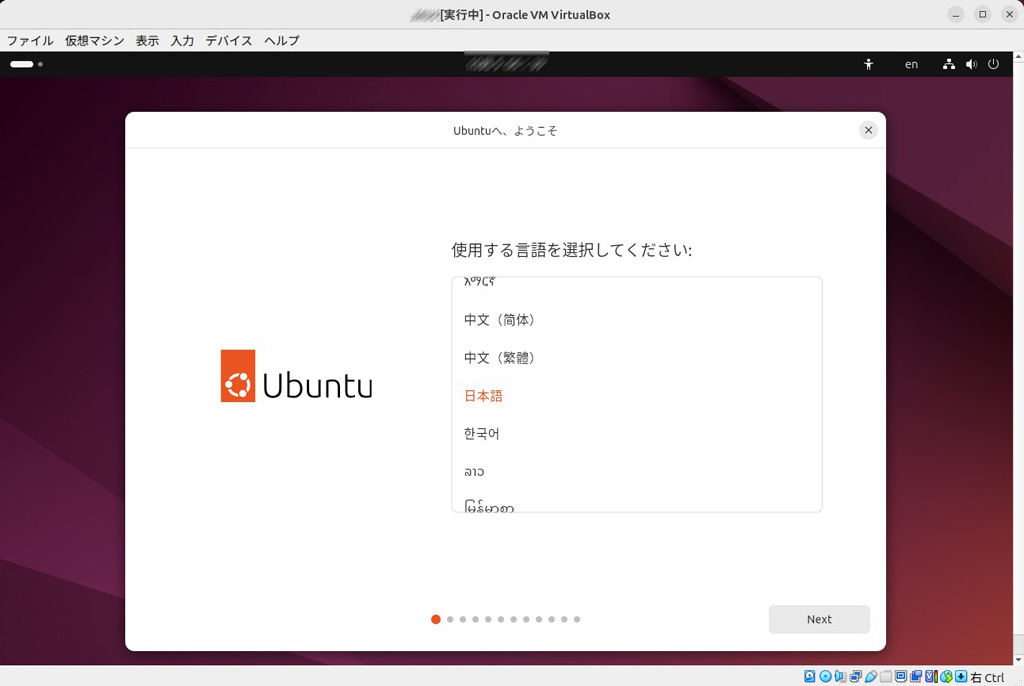
Task: Open the 仮想マシン menu
Action: point(94,41)
